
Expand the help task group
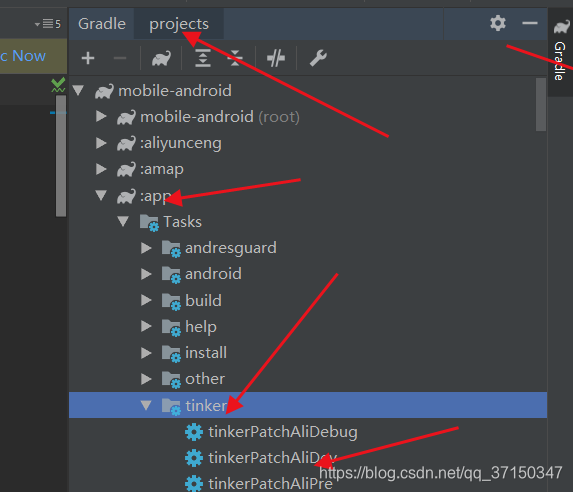pos(146,326)
